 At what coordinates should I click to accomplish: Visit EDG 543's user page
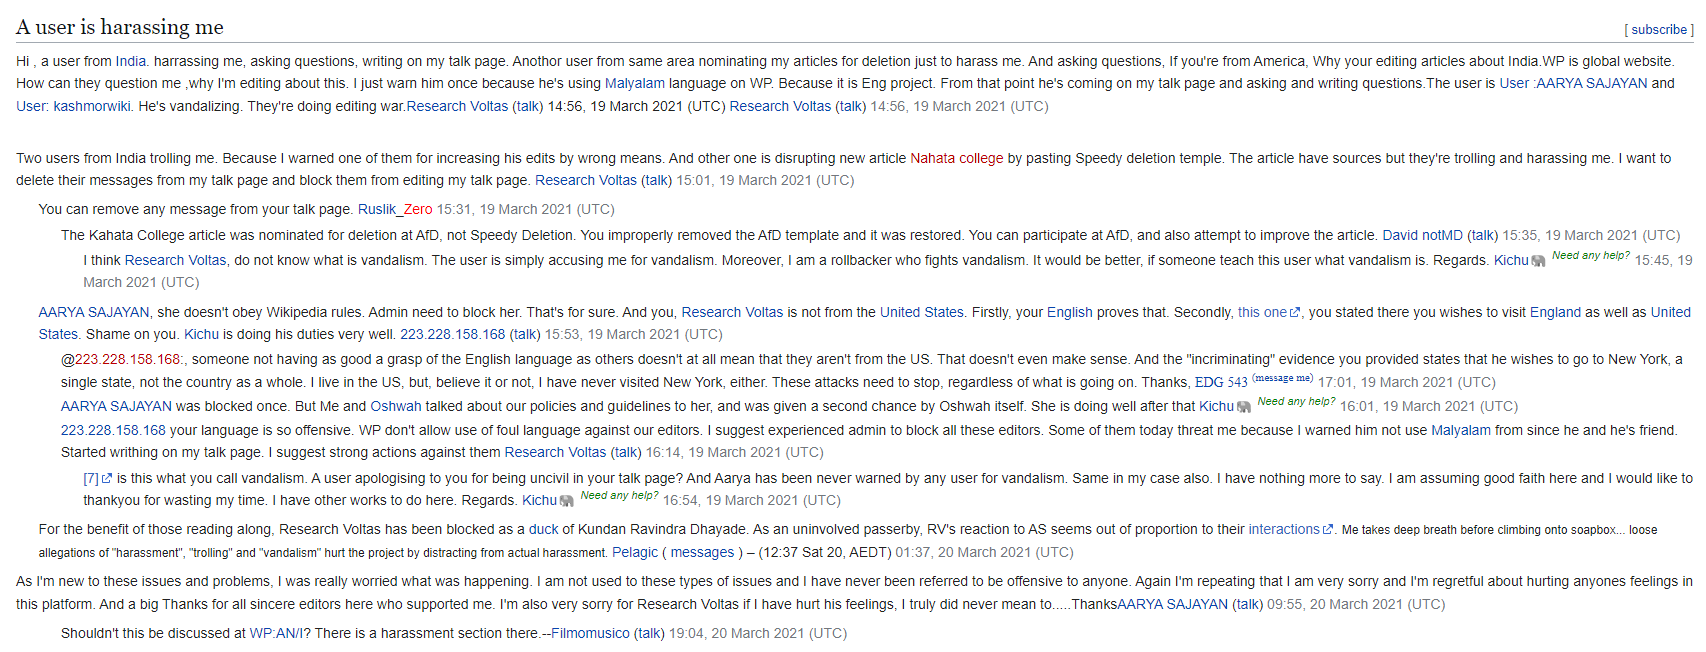pos(1221,382)
